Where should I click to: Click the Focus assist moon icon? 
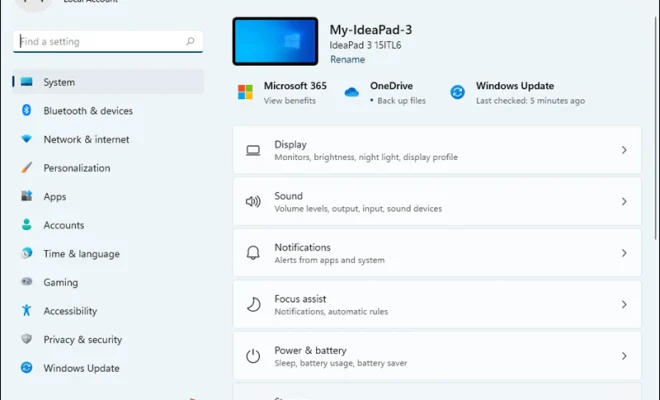[x=253, y=304]
